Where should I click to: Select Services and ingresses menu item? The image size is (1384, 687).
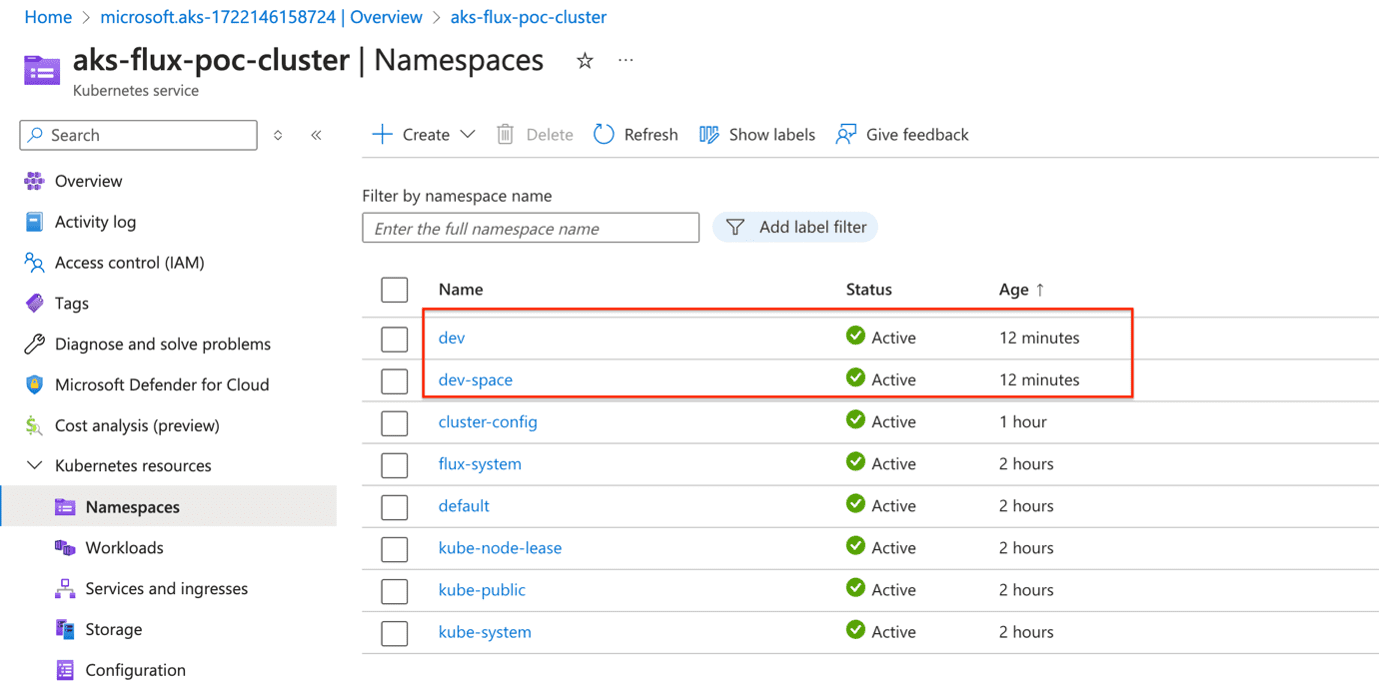click(168, 589)
